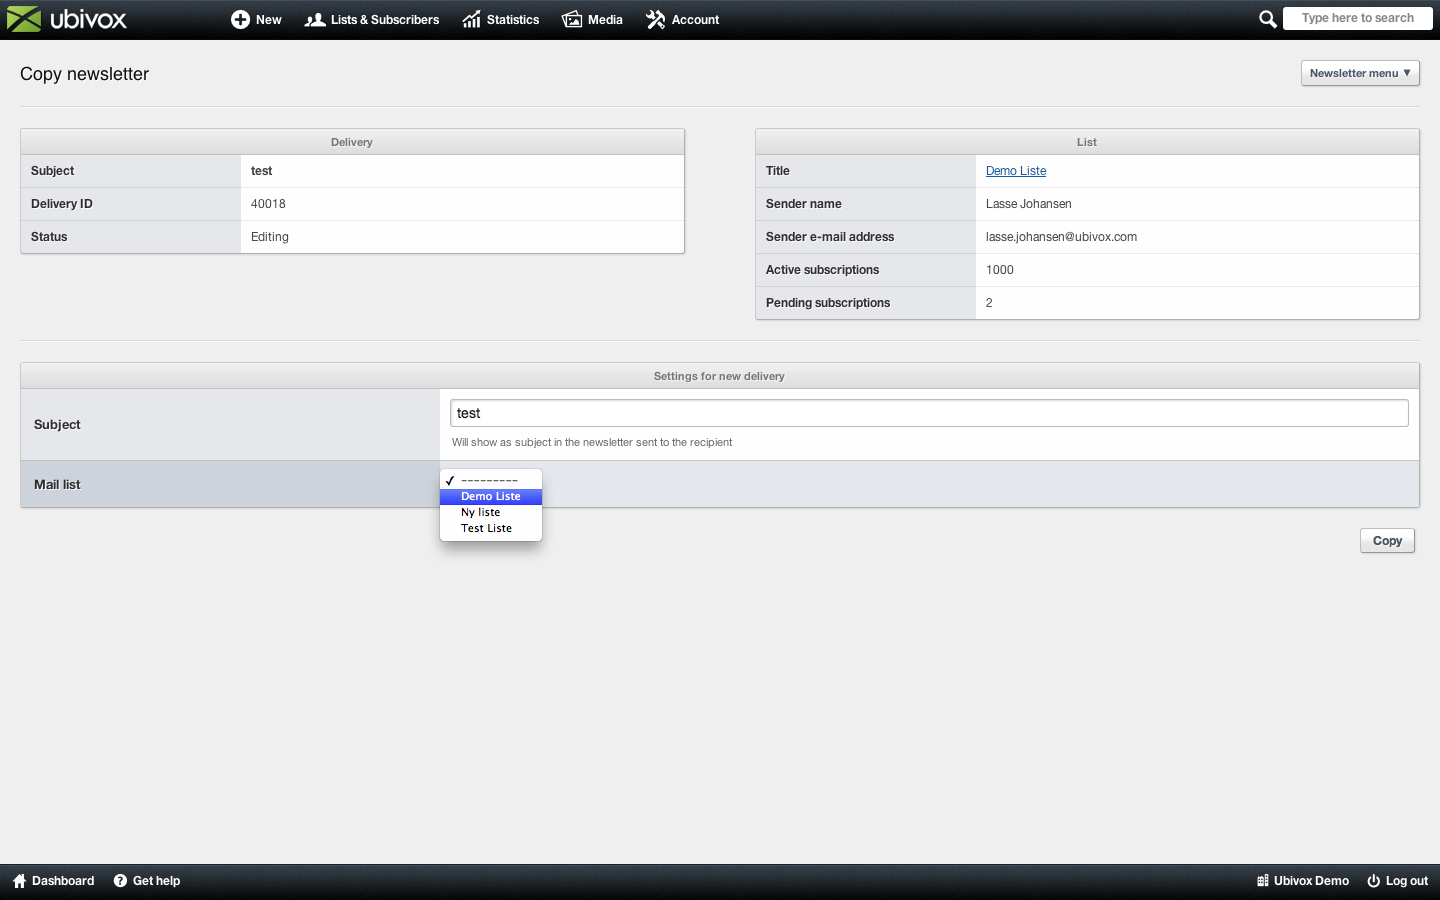Open the Demo Liste link
The height and width of the screenshot is (900, 1440).
pyautogui.click(x=1016, y=171)
